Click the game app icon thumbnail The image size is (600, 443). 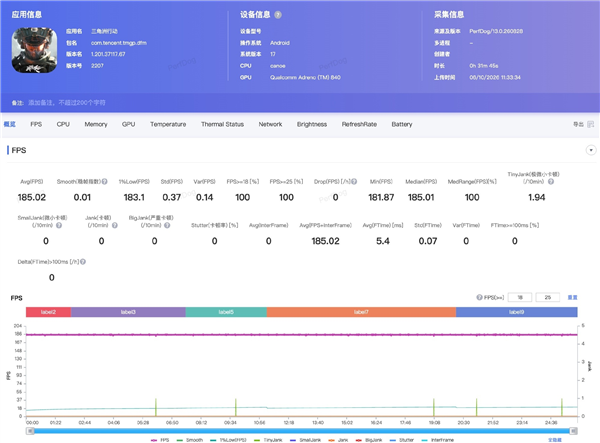34,50
